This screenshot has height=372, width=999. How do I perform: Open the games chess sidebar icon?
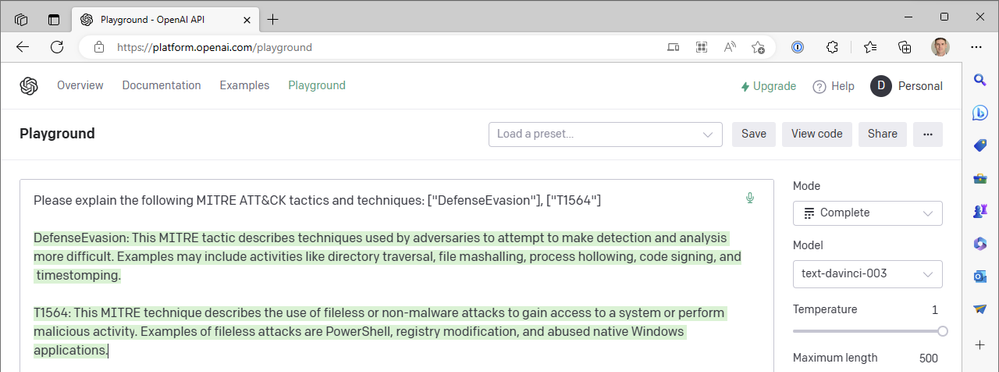980,211
